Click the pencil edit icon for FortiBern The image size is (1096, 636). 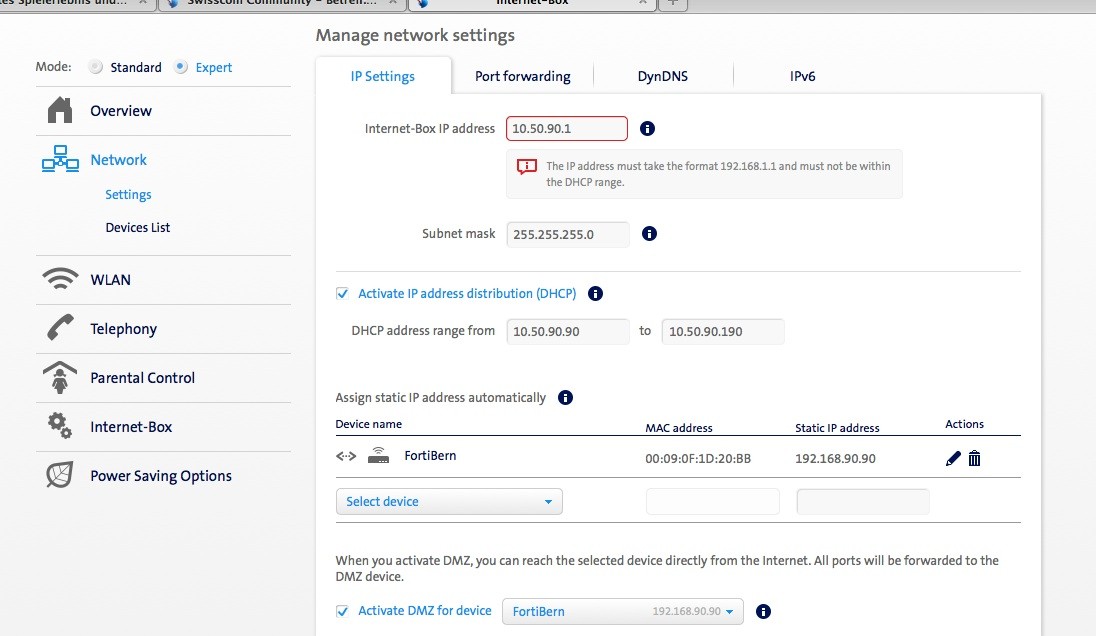pyautogui.click(x=953, y=458)
